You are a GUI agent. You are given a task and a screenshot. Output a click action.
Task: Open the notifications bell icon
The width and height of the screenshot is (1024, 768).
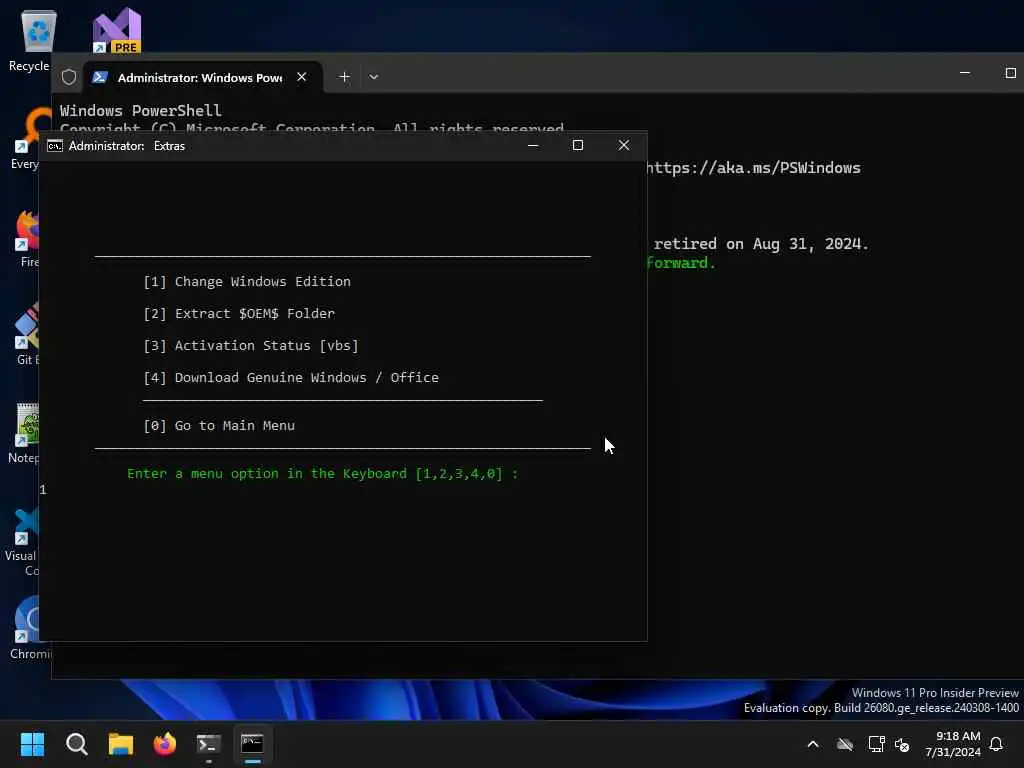point(996,744)
